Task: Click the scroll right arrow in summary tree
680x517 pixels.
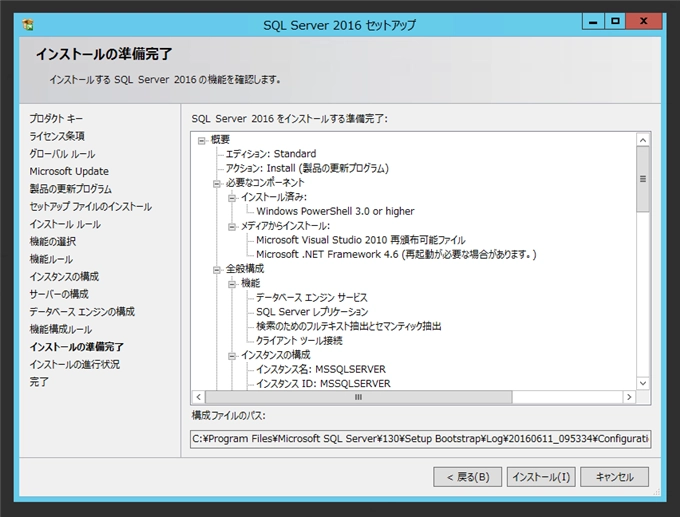Action: point(629,397)
